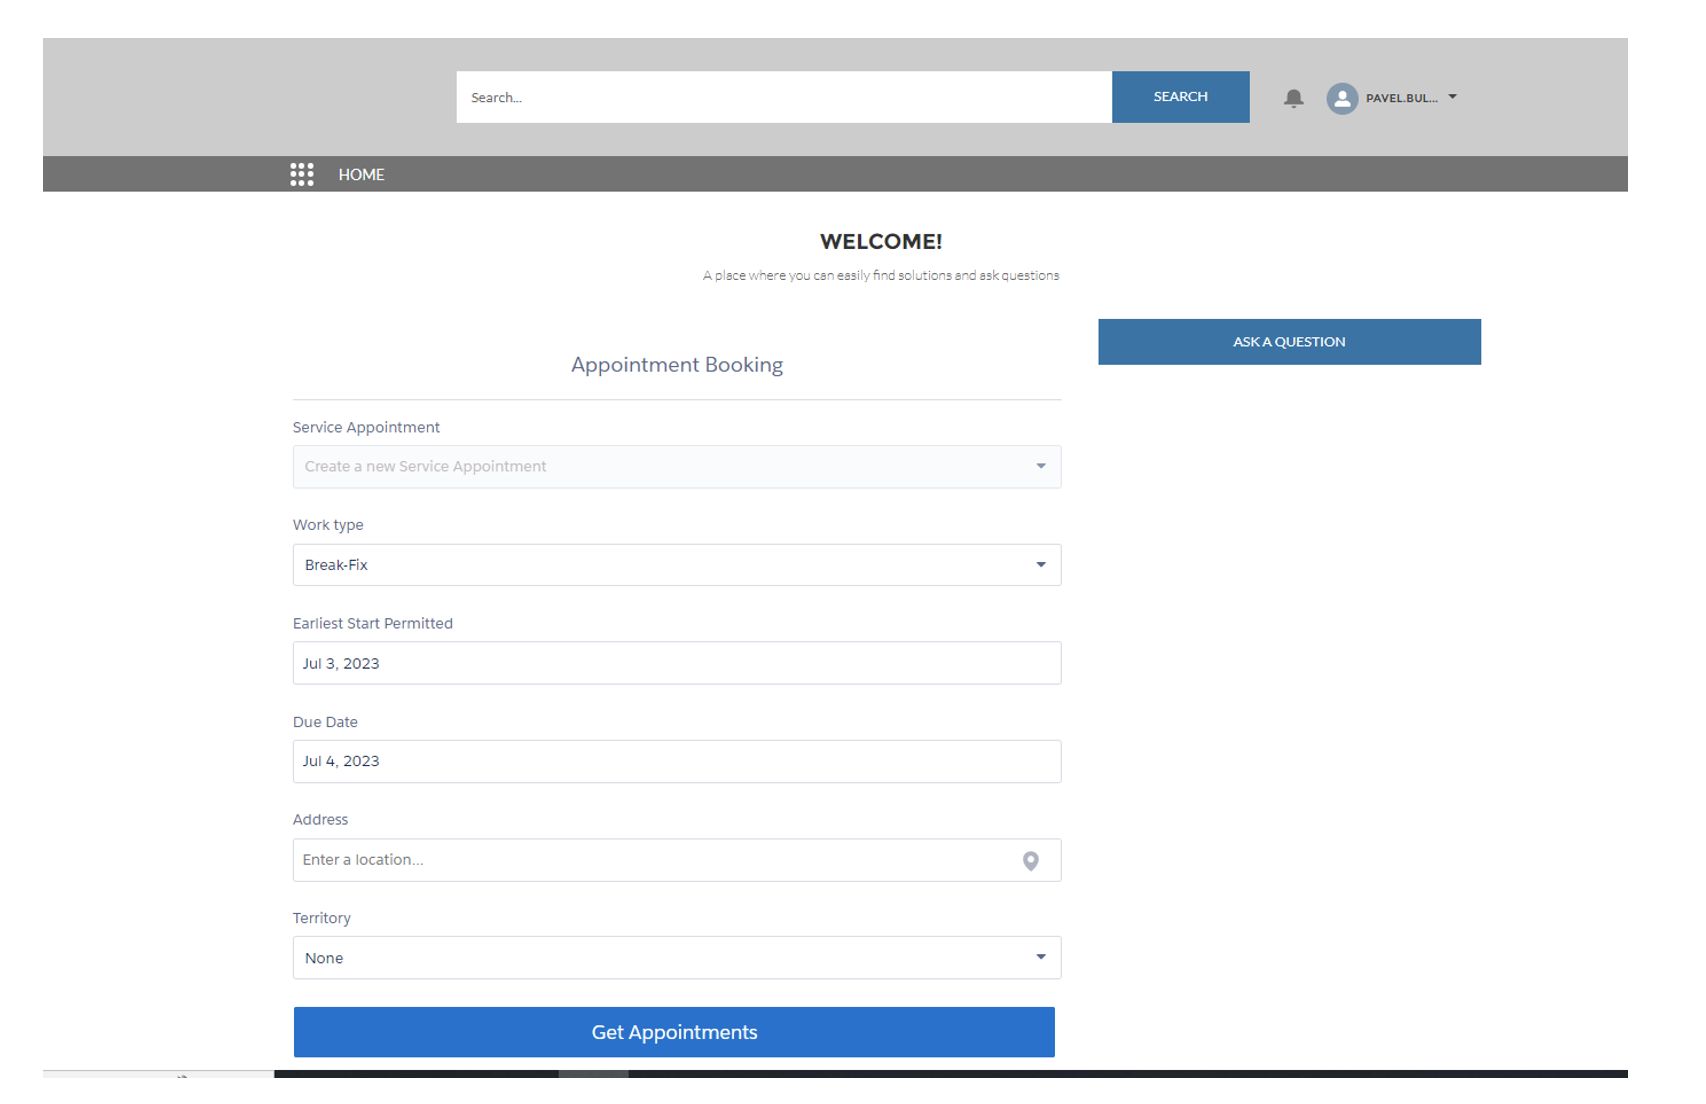This screenshot has height=1104, width=1706.
Task: Expand the Service Appointment combo box
Action: coord(660,467)
